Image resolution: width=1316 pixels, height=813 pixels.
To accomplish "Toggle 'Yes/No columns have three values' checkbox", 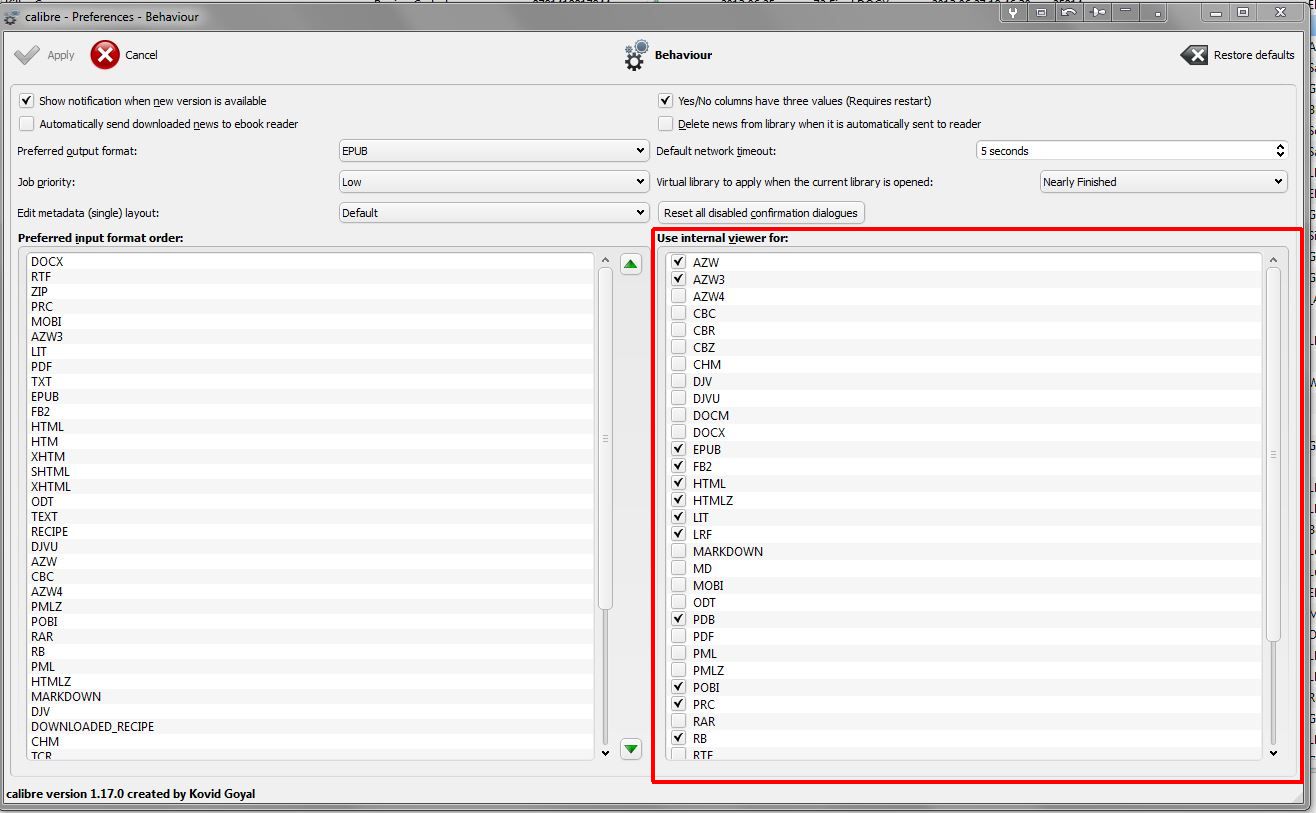I will point(666,101).
